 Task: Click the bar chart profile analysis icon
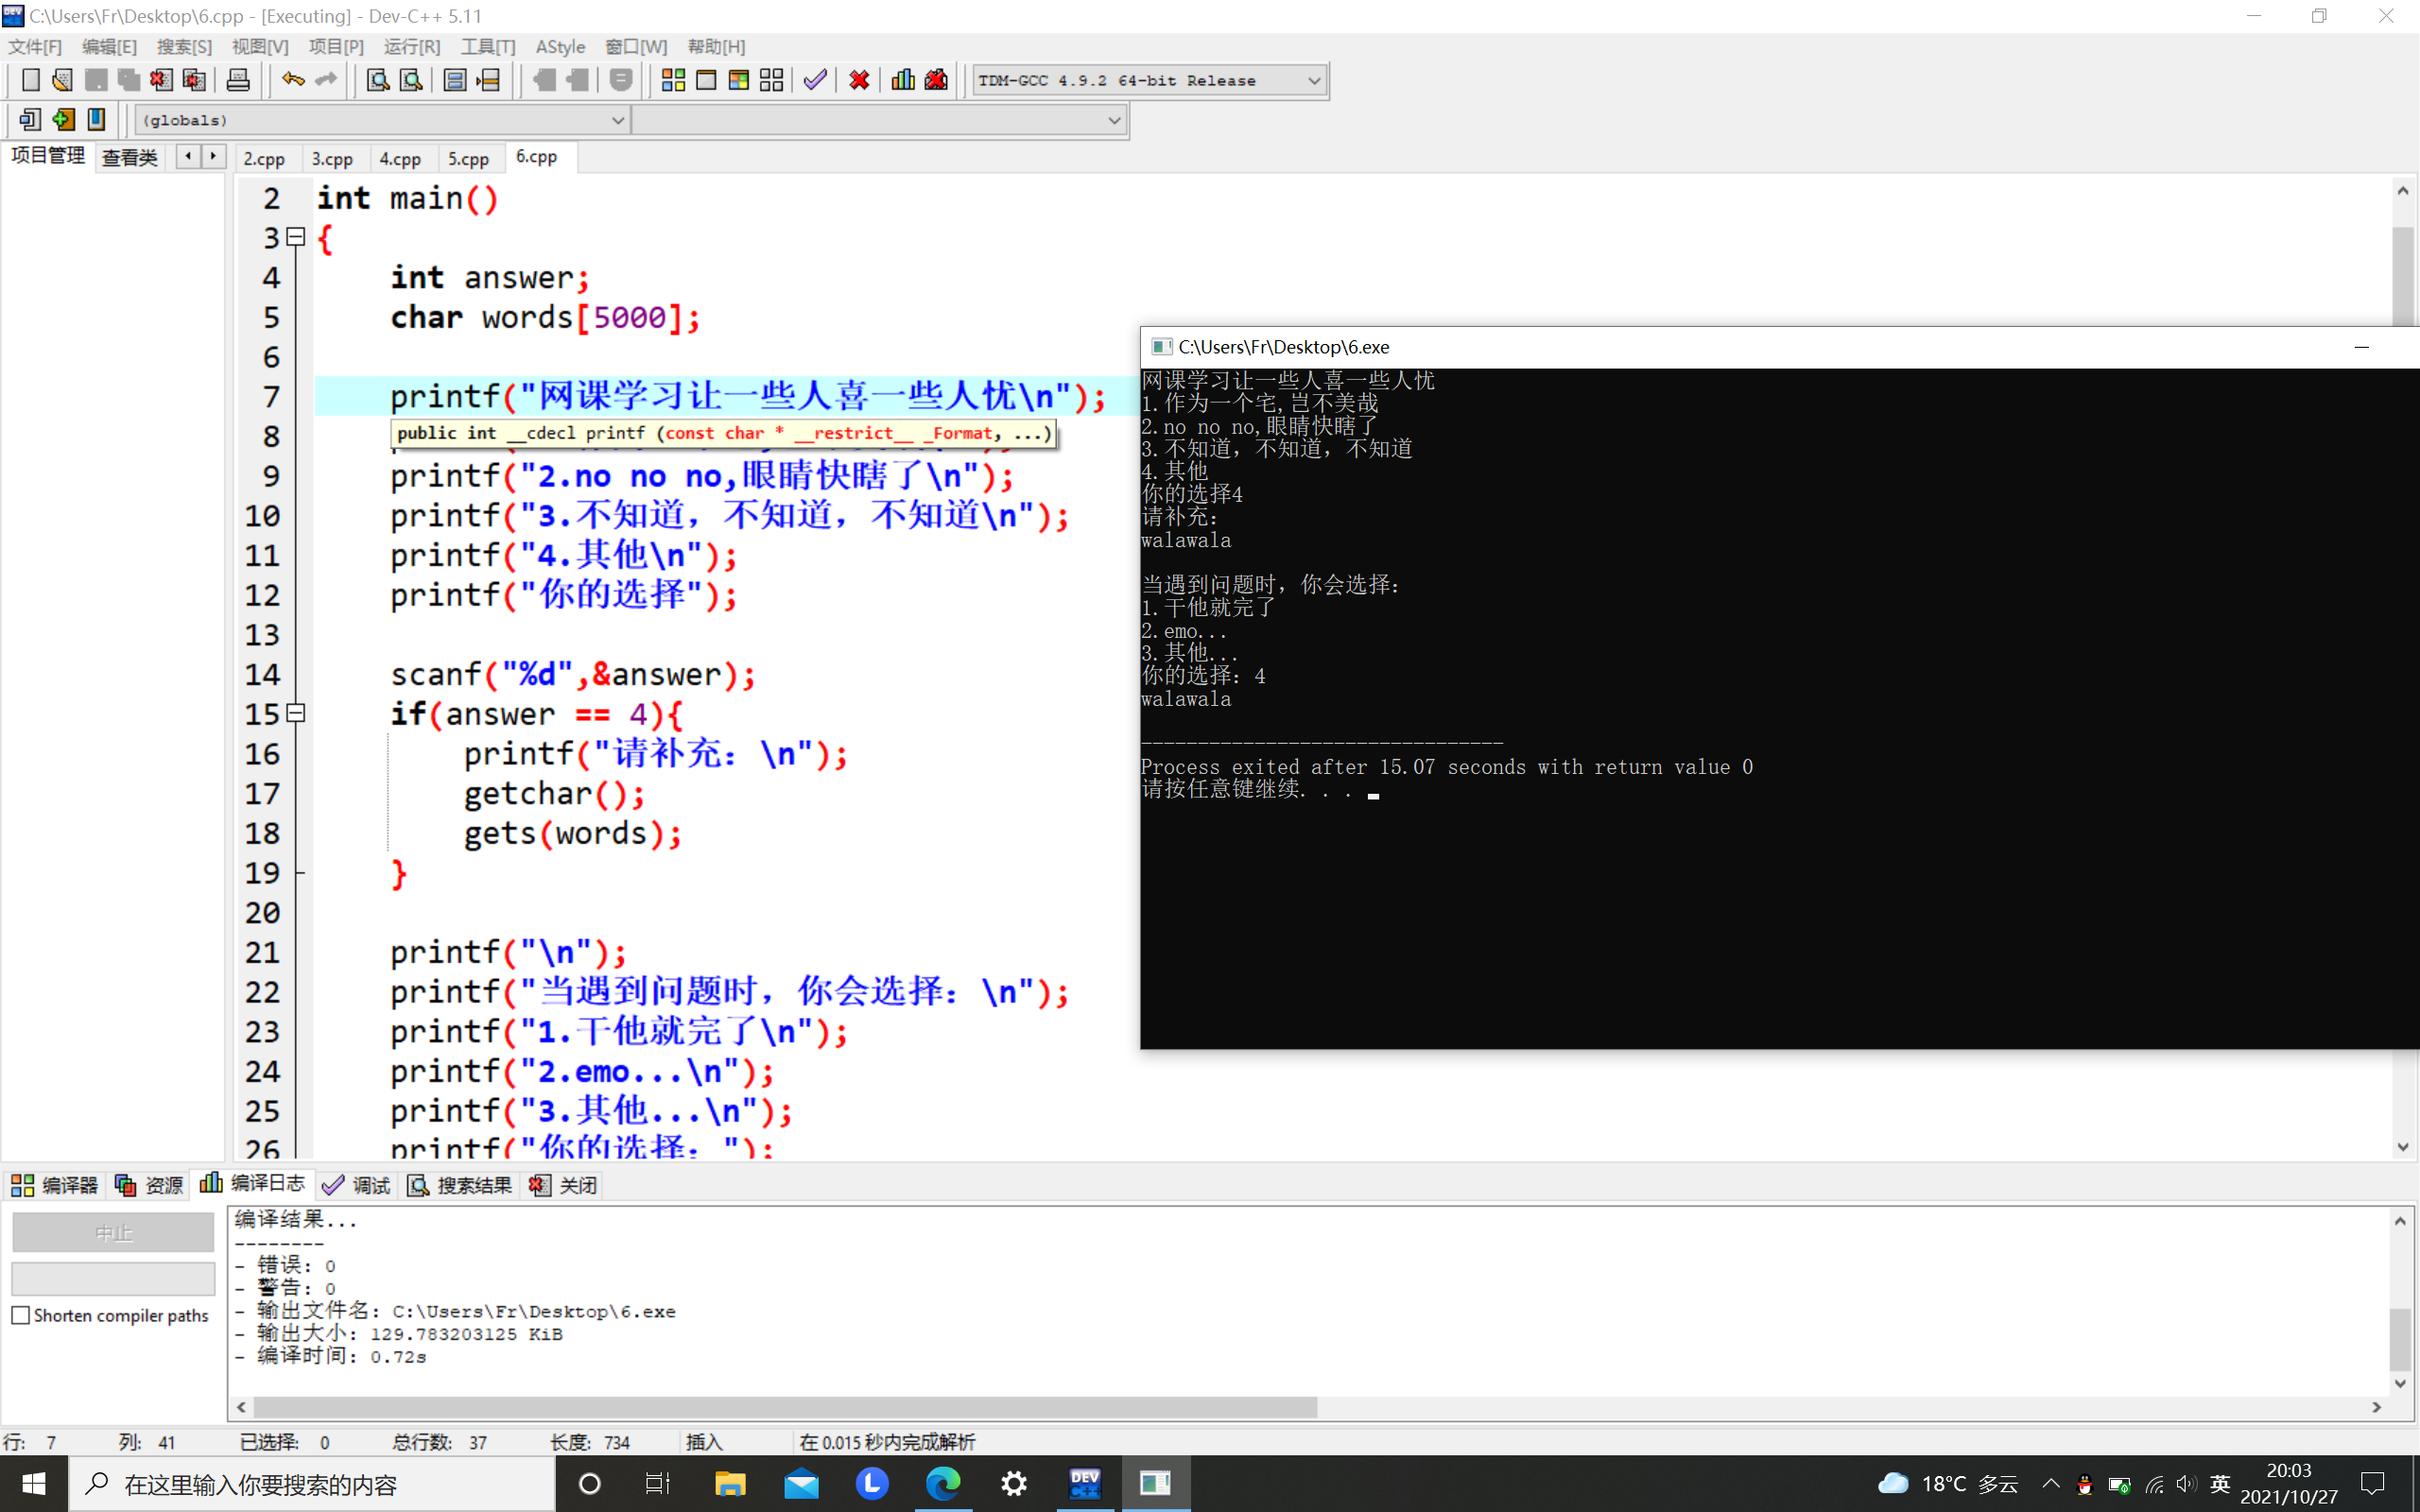coord(903,80)
